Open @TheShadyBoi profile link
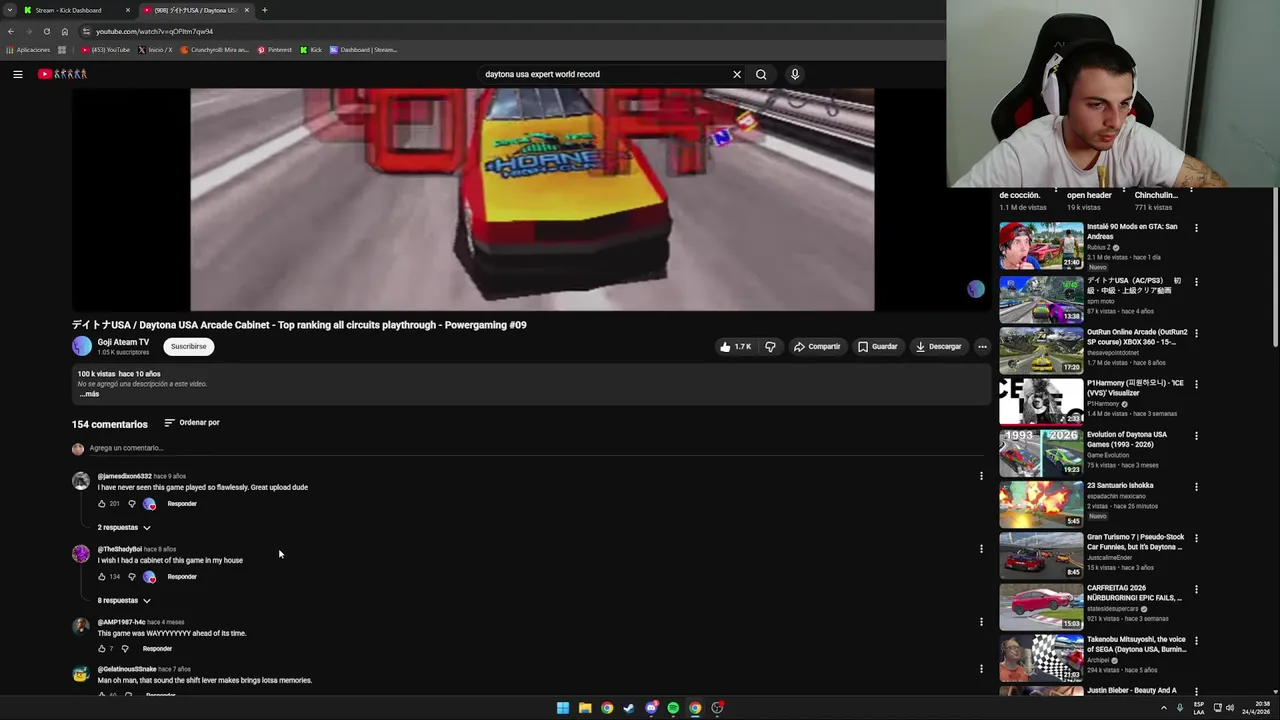This screenshot has width=1280, height=720. pos(120,549)
